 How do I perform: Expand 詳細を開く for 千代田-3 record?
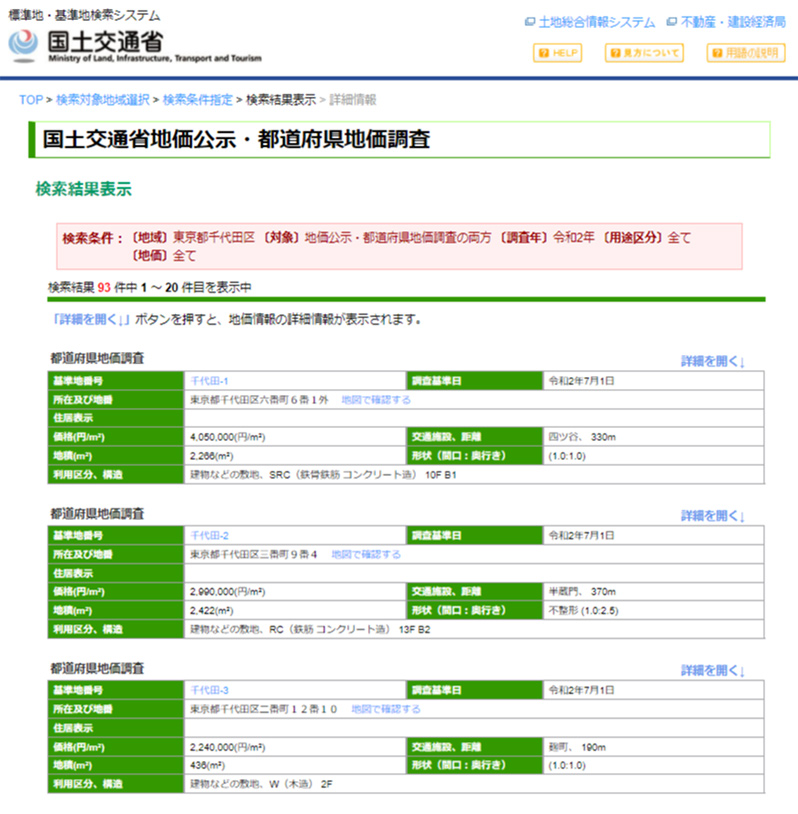pyautogui.click(x=713, y=670)
